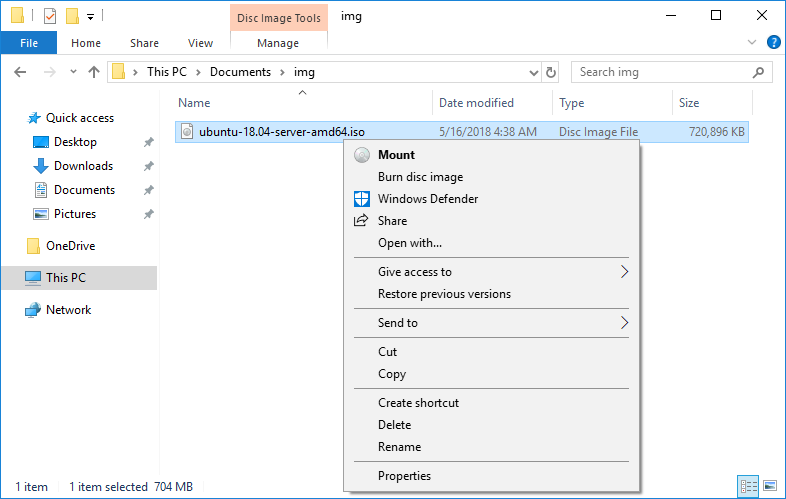Click the folder icon in the title bar
The height and width of the screenshot is (499, 786).
coord(17,16)
